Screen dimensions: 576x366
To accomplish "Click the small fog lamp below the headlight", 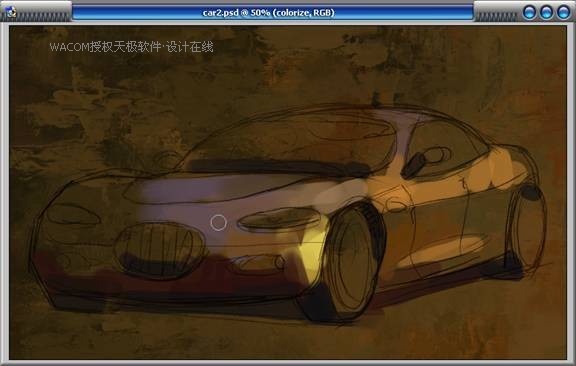I will coord(257,263).
